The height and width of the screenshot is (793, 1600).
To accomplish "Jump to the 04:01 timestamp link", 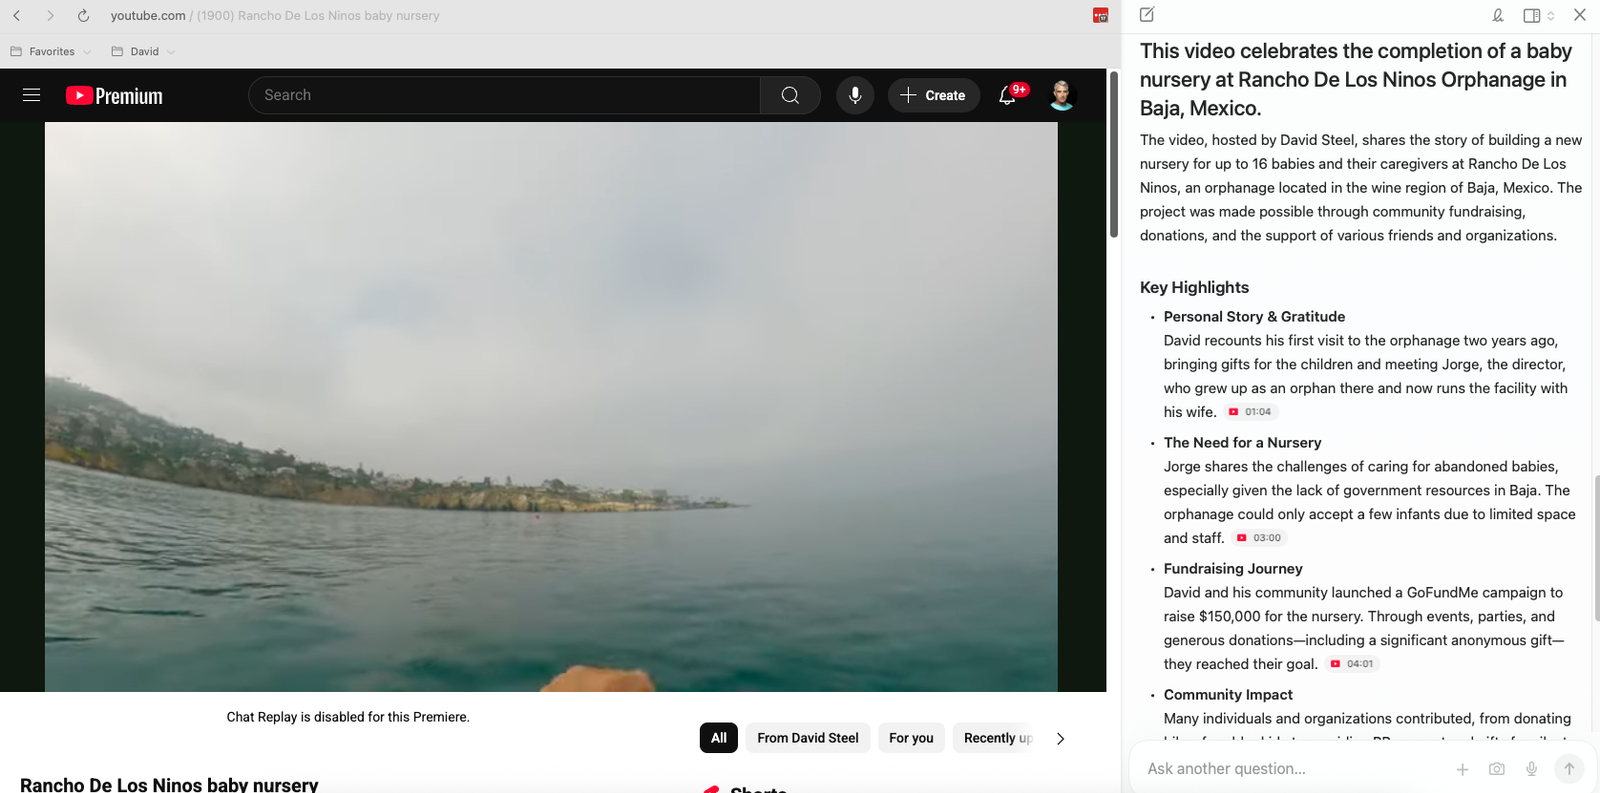I will pos(1353,664).
